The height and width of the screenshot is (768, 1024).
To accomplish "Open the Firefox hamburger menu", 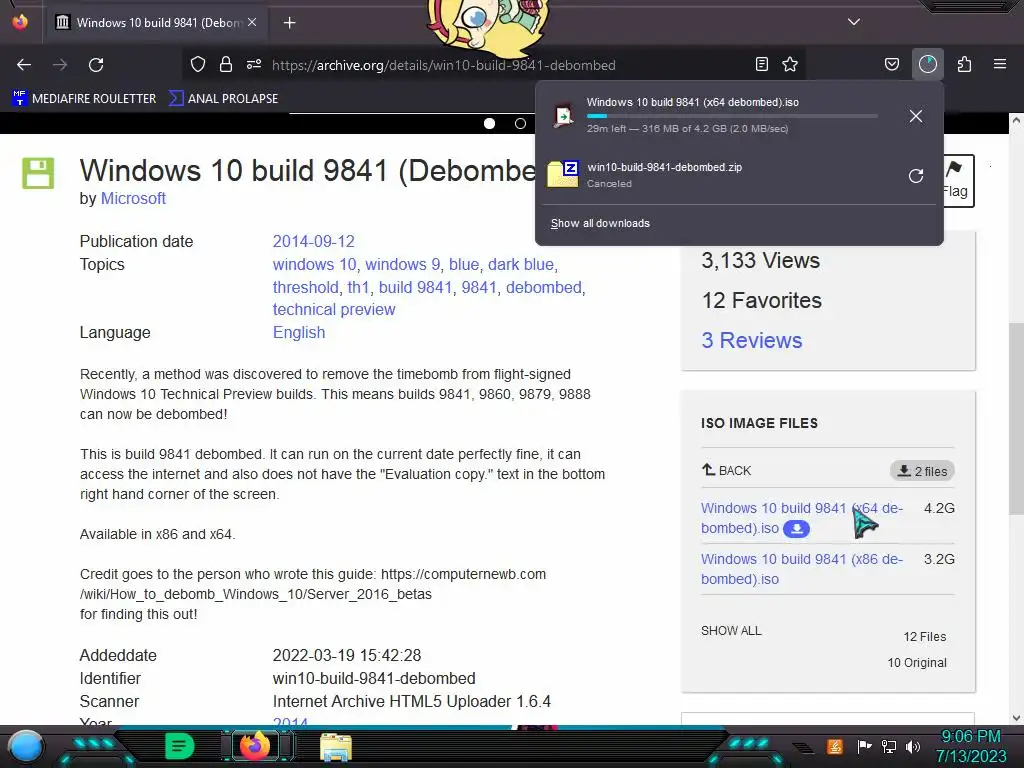I will point(1000,64).
